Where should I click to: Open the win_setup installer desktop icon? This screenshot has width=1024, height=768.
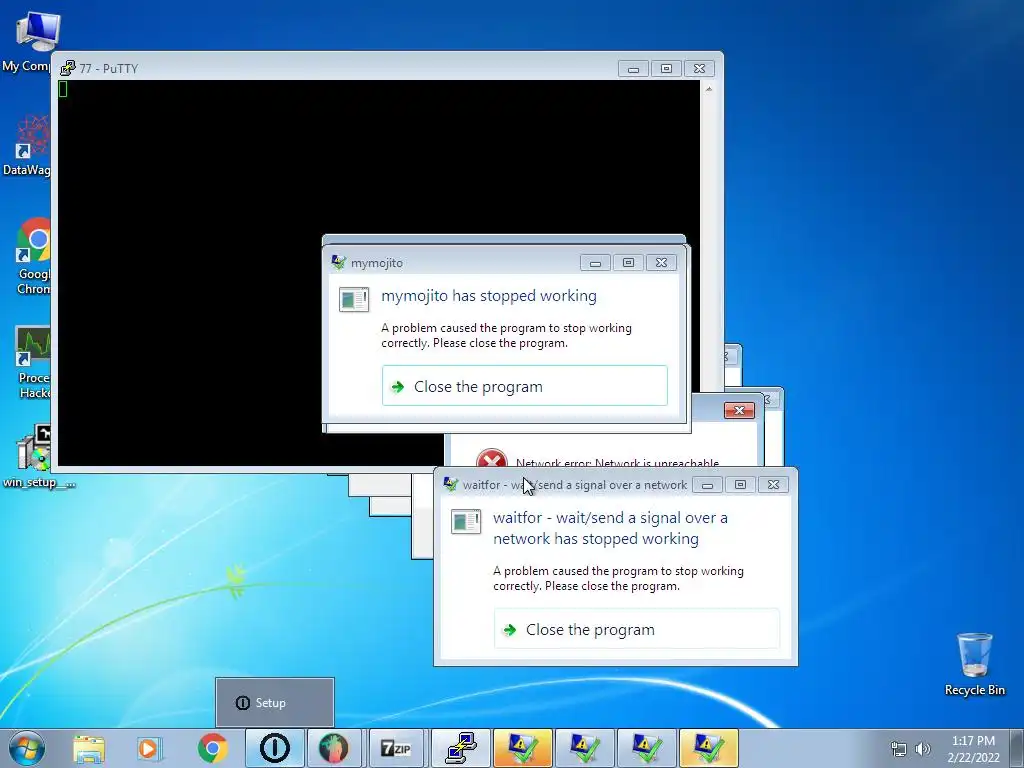click(x=36, y=457)
